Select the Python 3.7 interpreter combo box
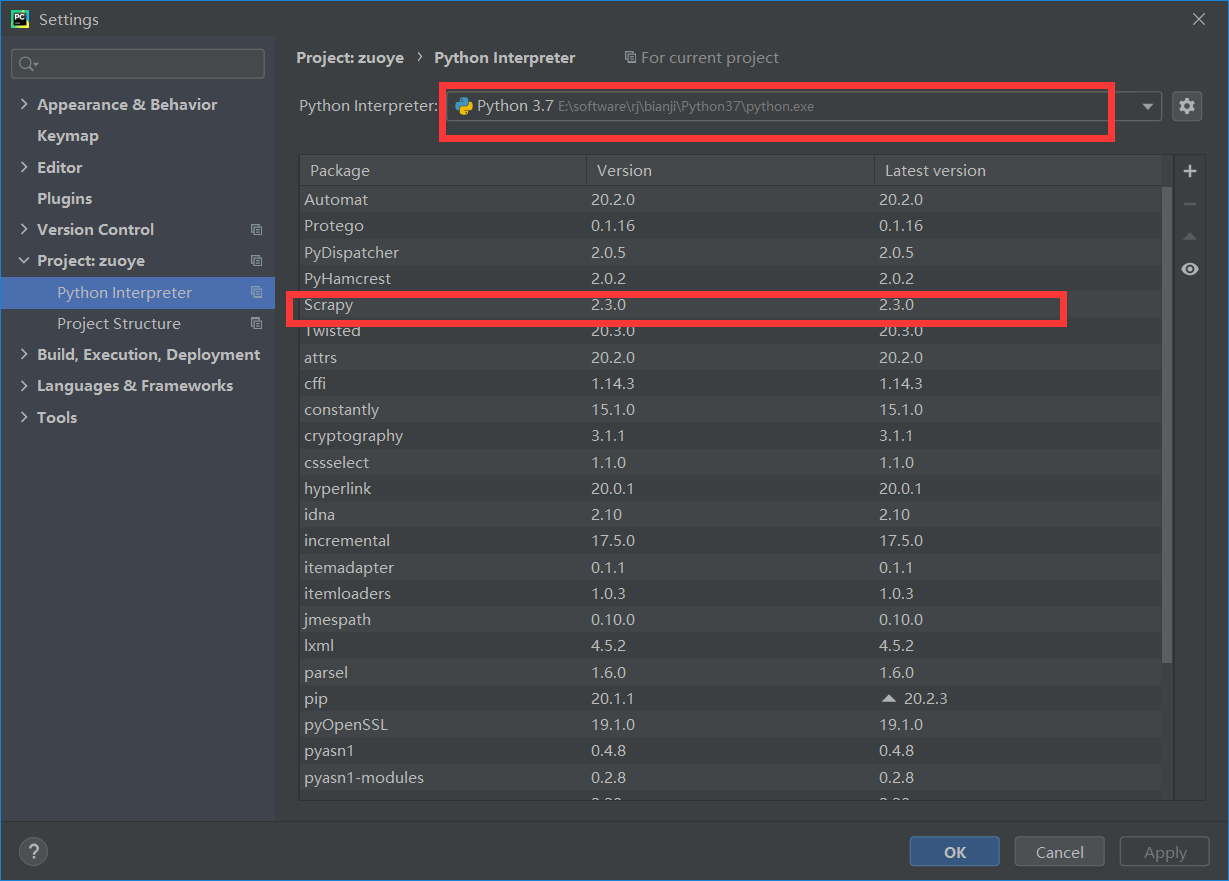This screenshot has height=881, width=1229. 803,106
